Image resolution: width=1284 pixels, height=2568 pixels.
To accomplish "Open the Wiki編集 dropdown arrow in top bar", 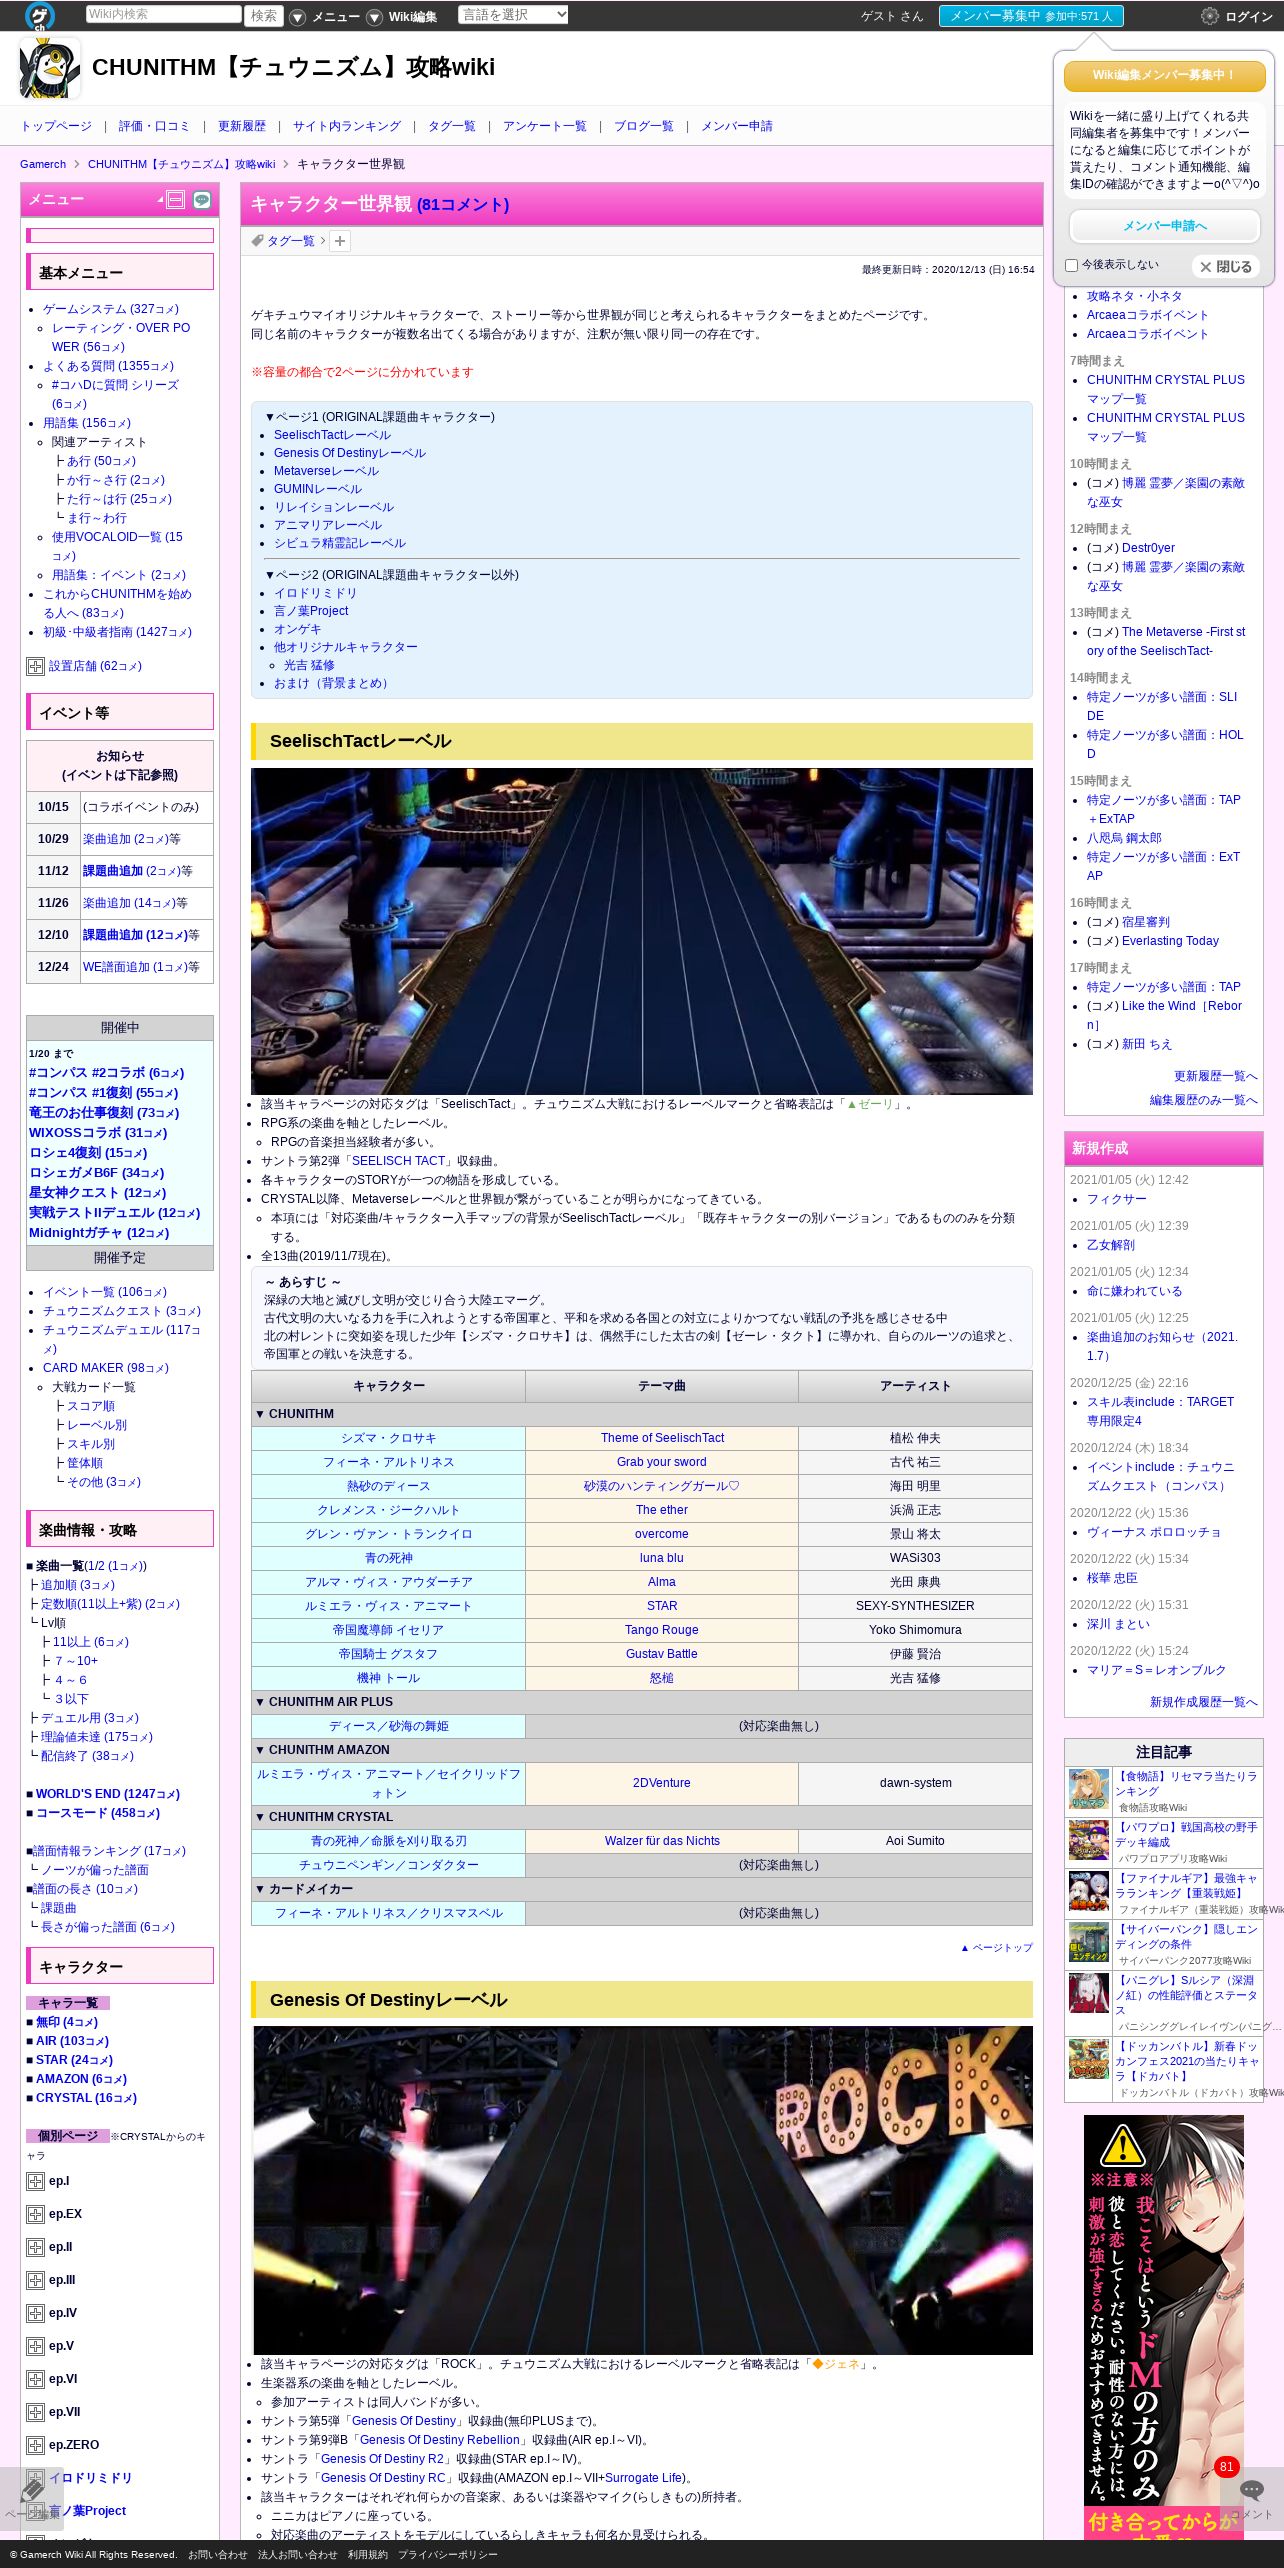I will (x=375, y=17).
